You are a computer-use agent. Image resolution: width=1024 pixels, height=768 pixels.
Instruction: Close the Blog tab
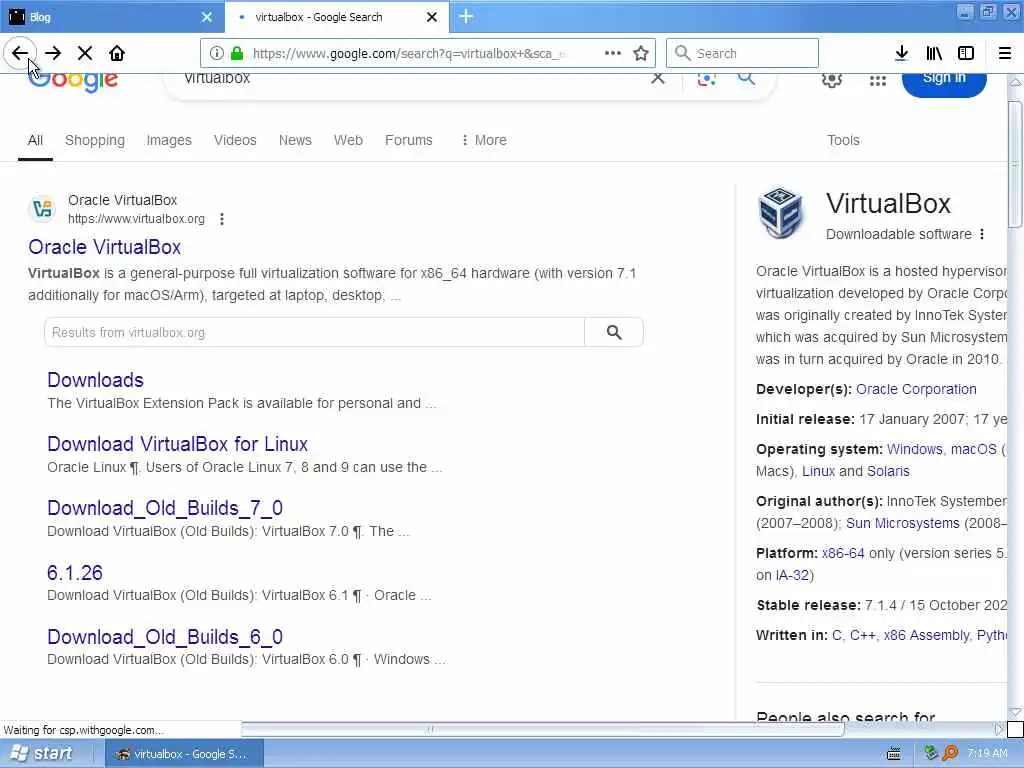[x=206, y=17]
